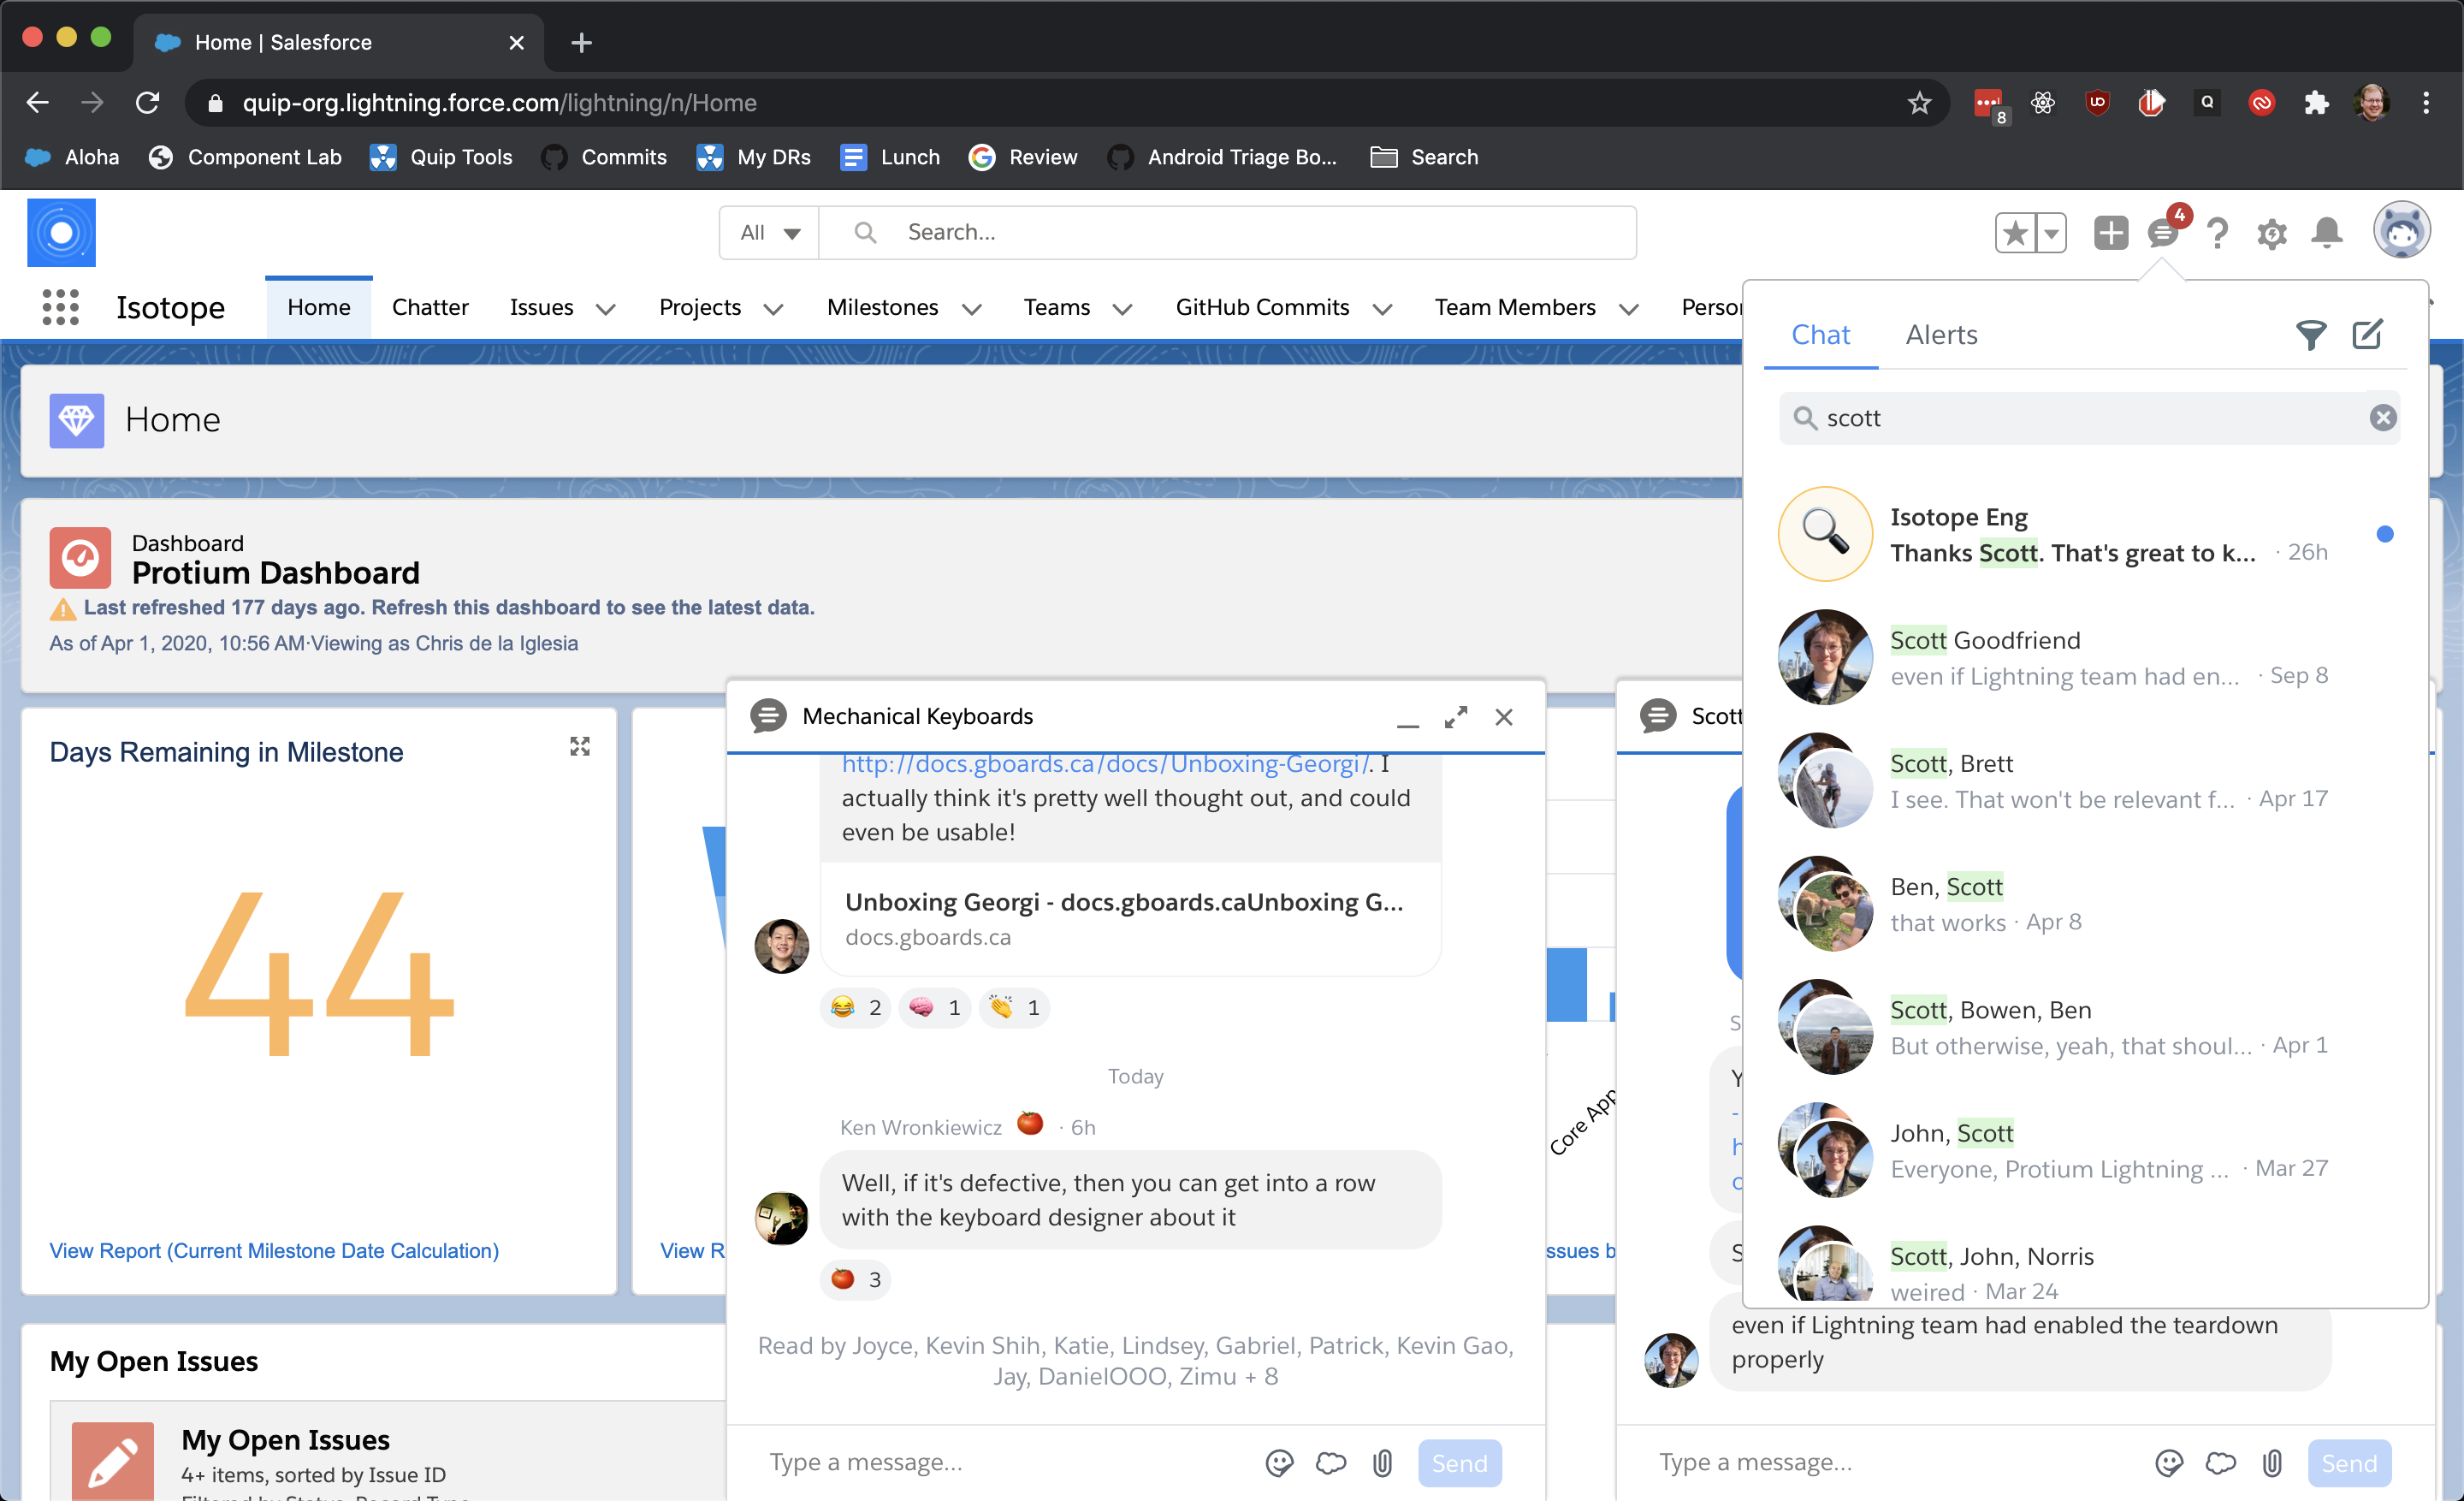Screen dimensions: 2464x1501
Task: Reload the page in Chrome
Action: [147, 102]
